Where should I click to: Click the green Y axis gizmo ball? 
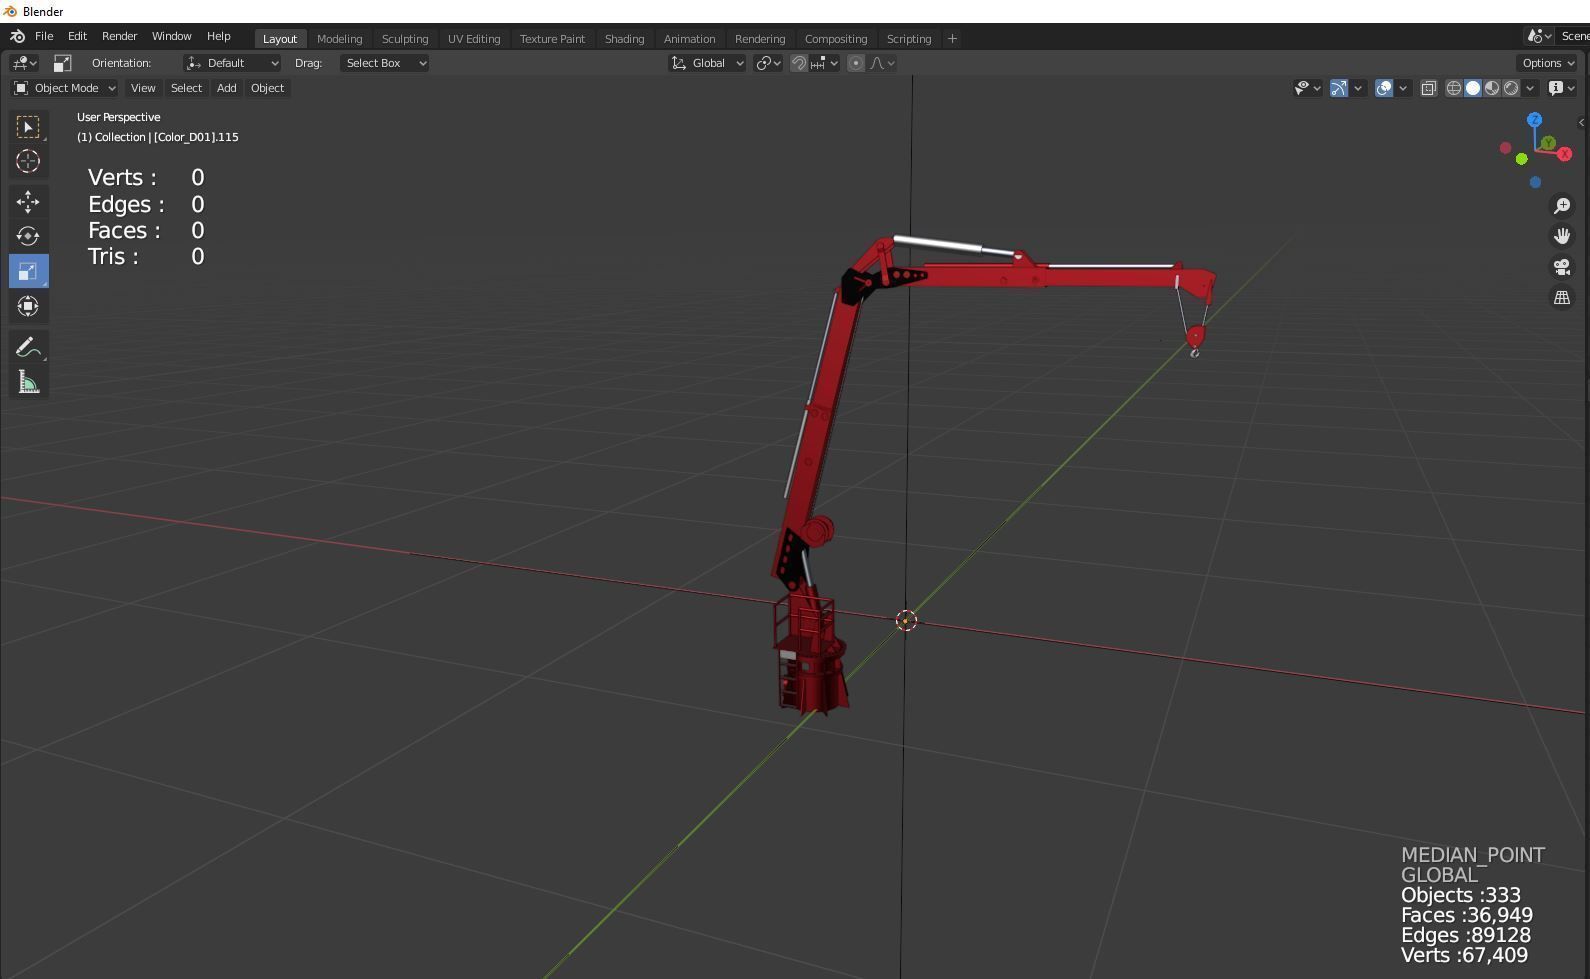click(1548, 144)
